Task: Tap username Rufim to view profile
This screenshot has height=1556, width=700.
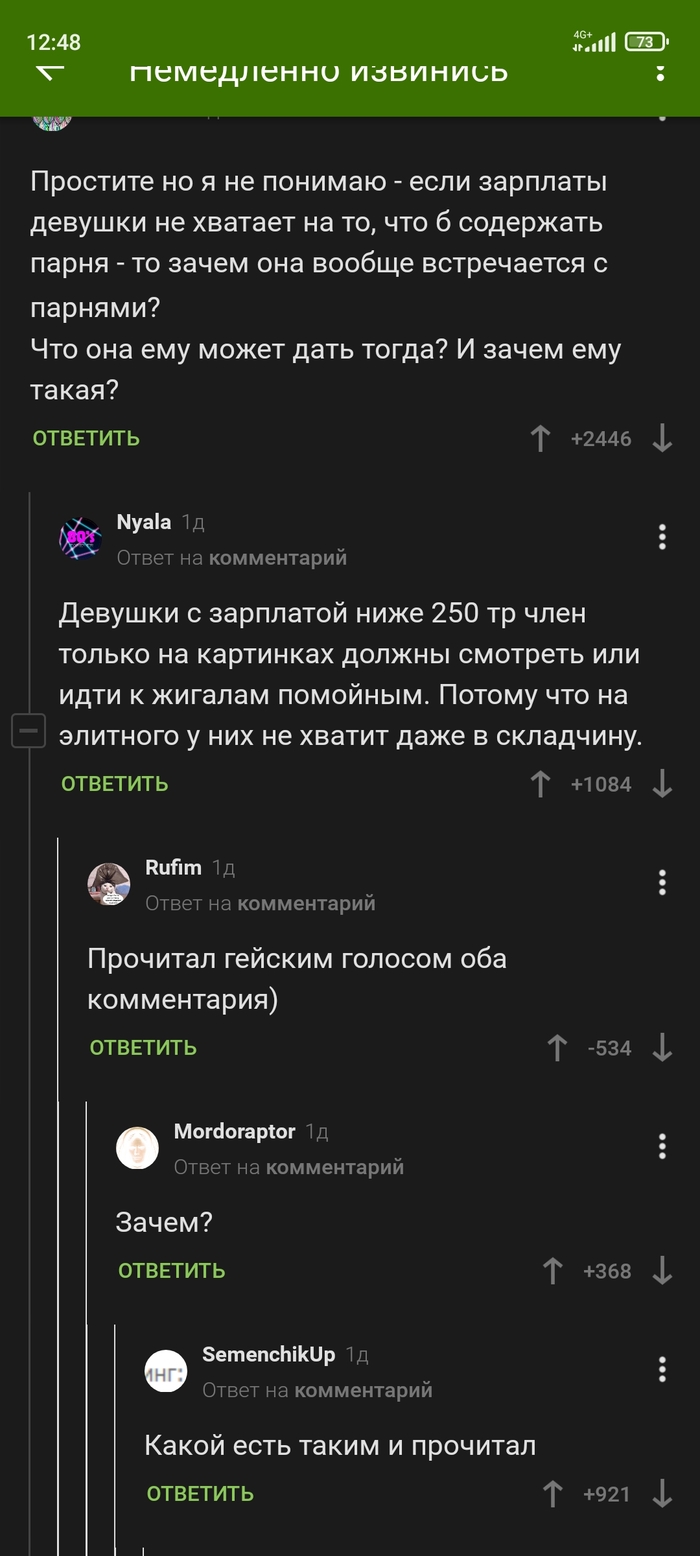Action: [175, 866]
